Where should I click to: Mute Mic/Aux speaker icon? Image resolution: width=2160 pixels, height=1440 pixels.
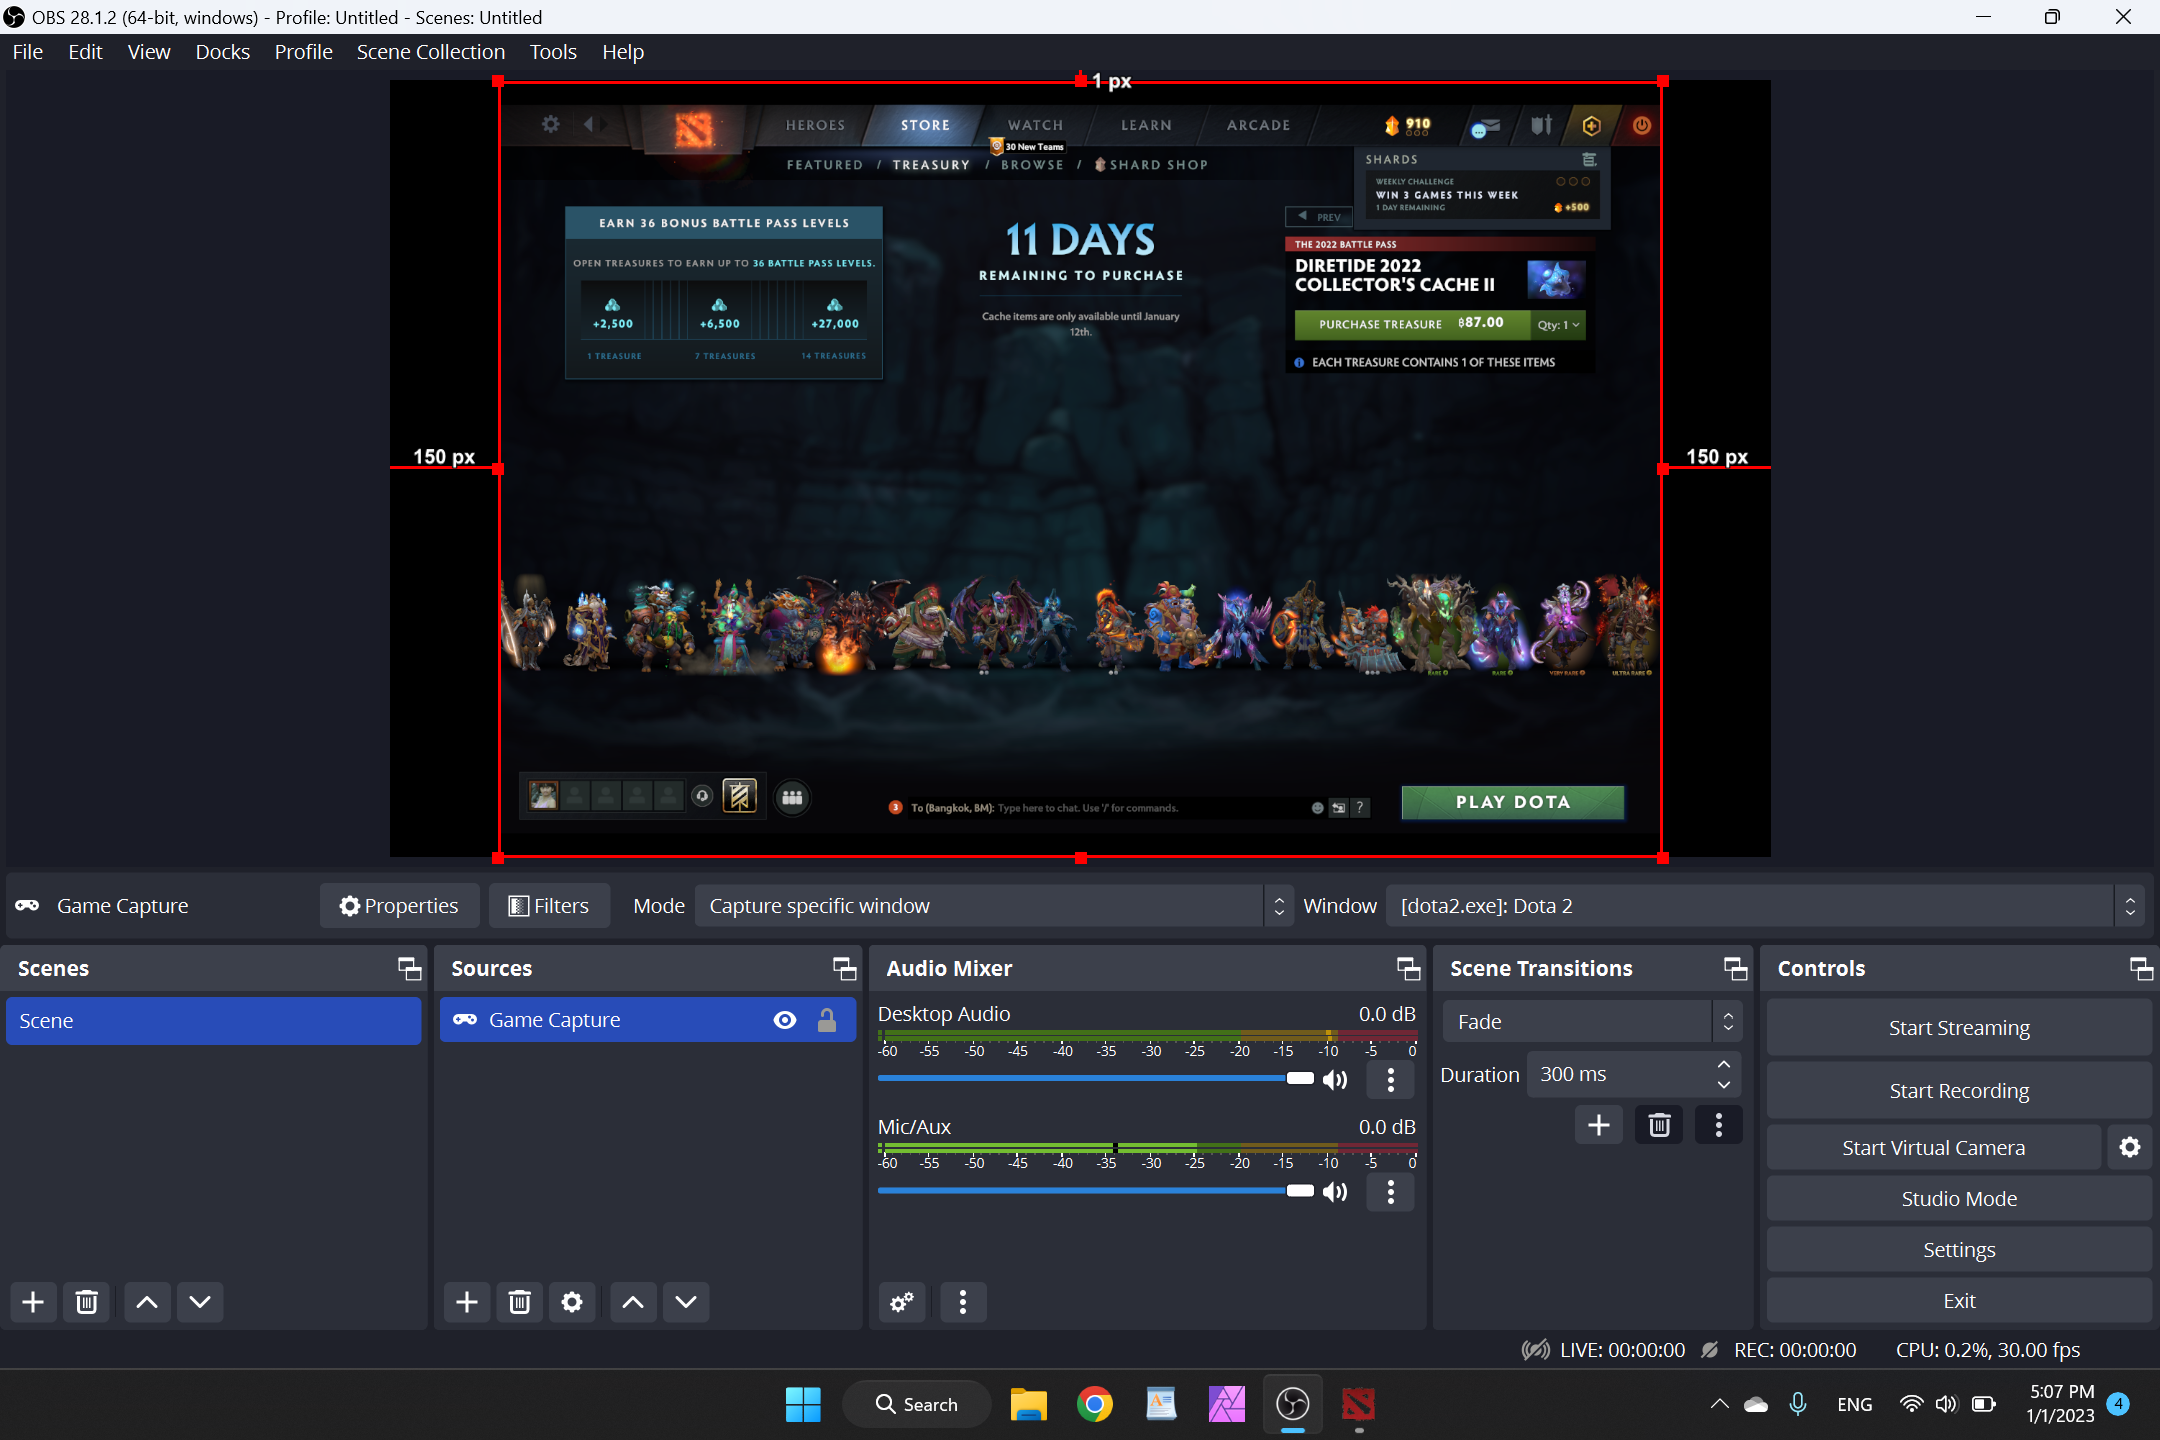1335,1192
